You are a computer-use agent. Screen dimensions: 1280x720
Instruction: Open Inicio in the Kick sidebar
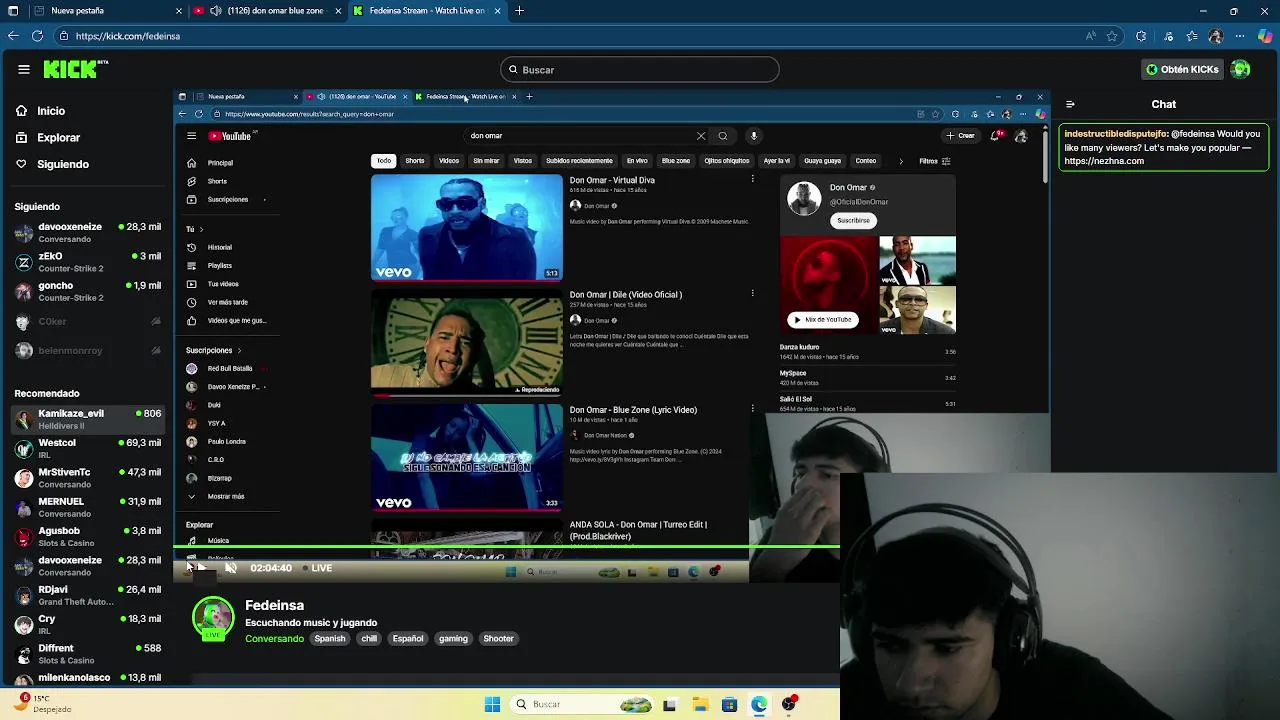point(86,111)
